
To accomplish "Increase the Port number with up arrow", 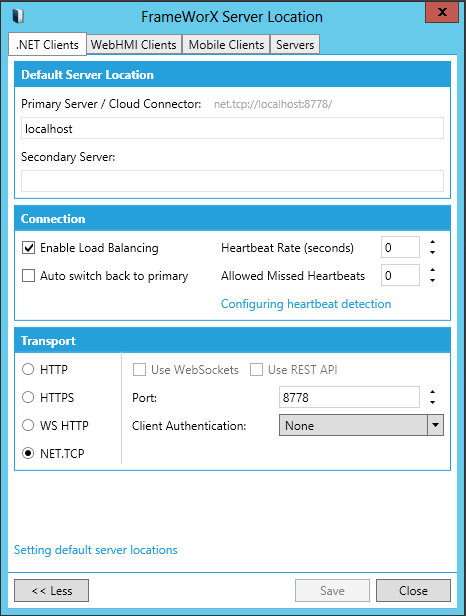I will click(x=432, y=392).
